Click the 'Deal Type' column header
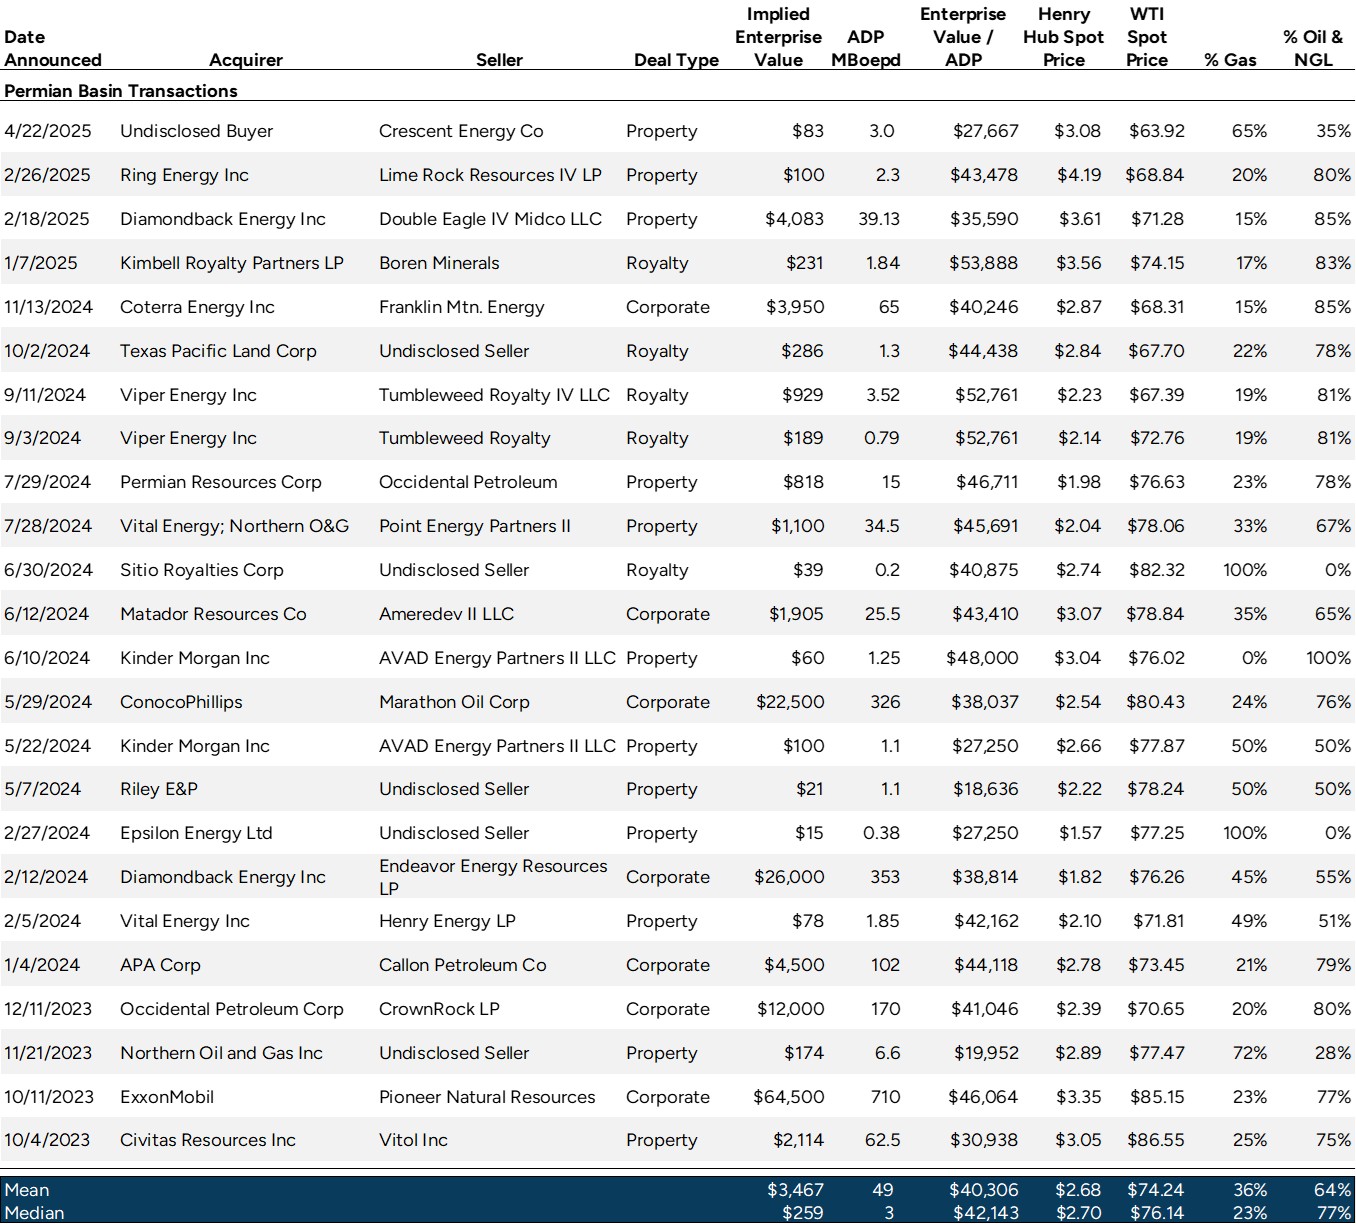Screen dimensions: 1356x1224 coord(676,60)
